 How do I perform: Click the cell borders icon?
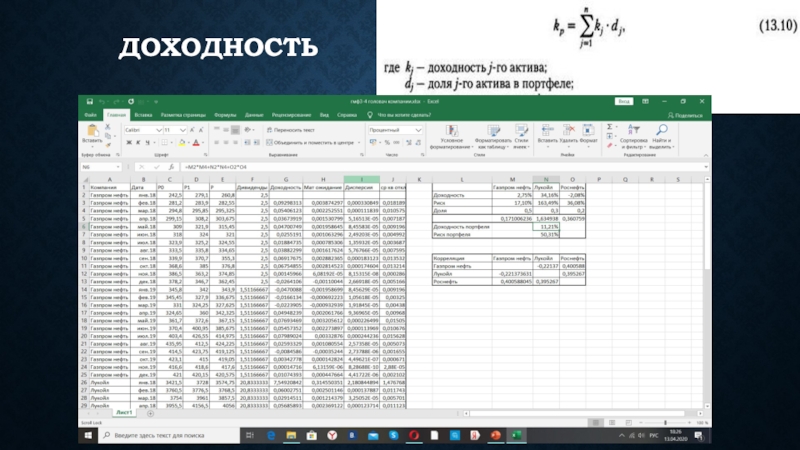click(x=164, y=143)
